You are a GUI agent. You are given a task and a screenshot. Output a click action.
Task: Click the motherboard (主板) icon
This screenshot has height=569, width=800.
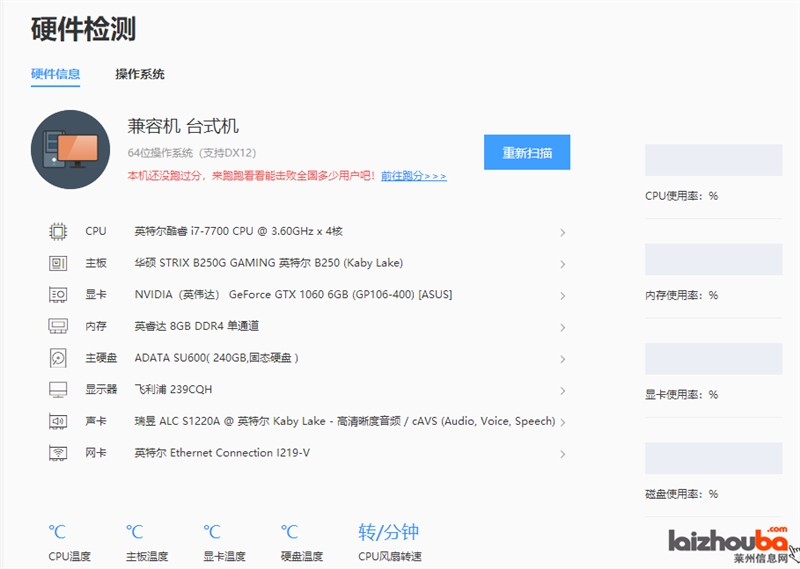[58, 263]
